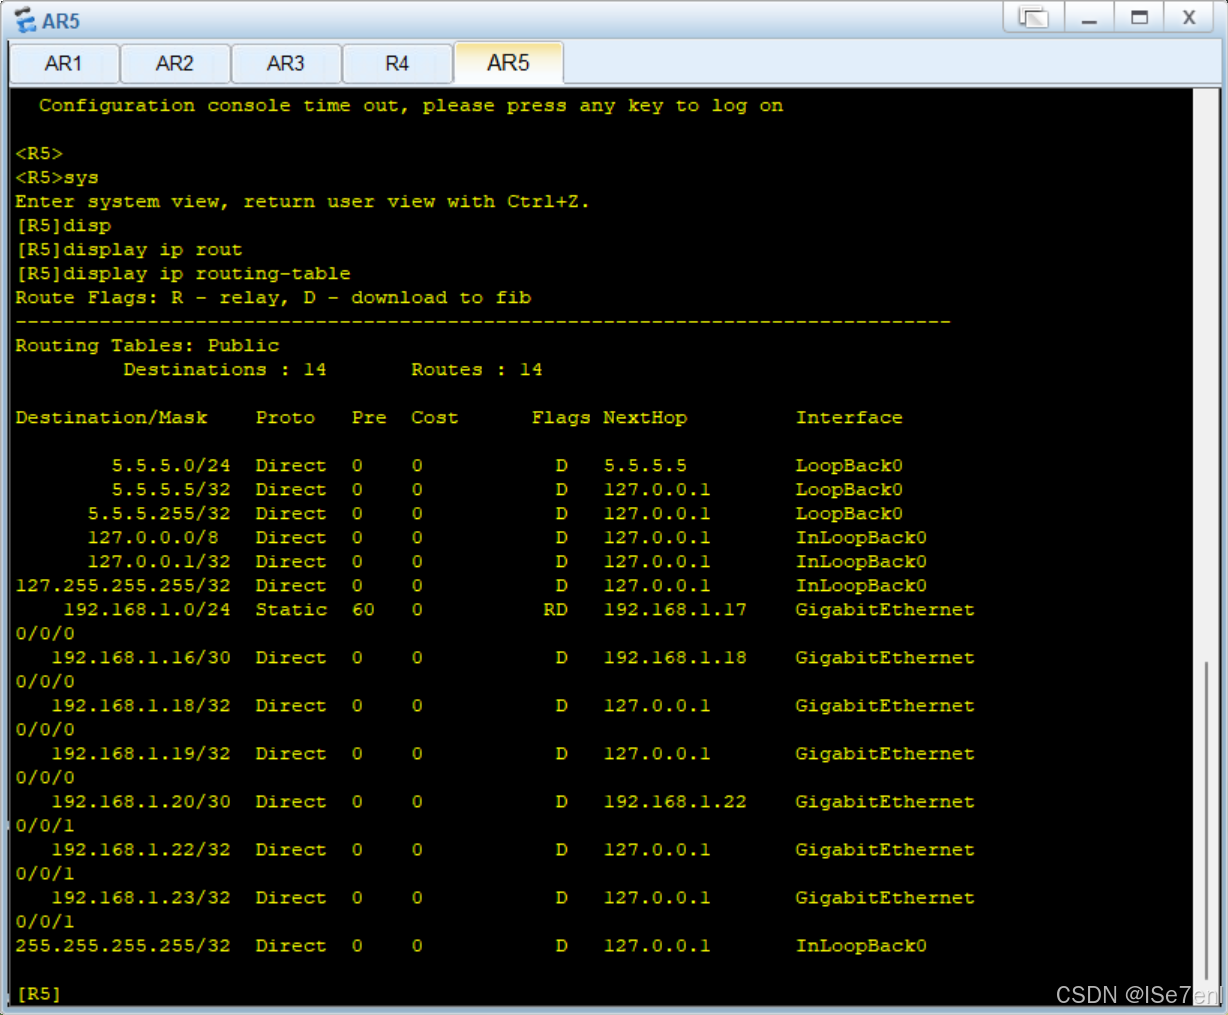Click the Static protocol entry
Viewport: 1228px width, 1015px height.
pos(291,610)
